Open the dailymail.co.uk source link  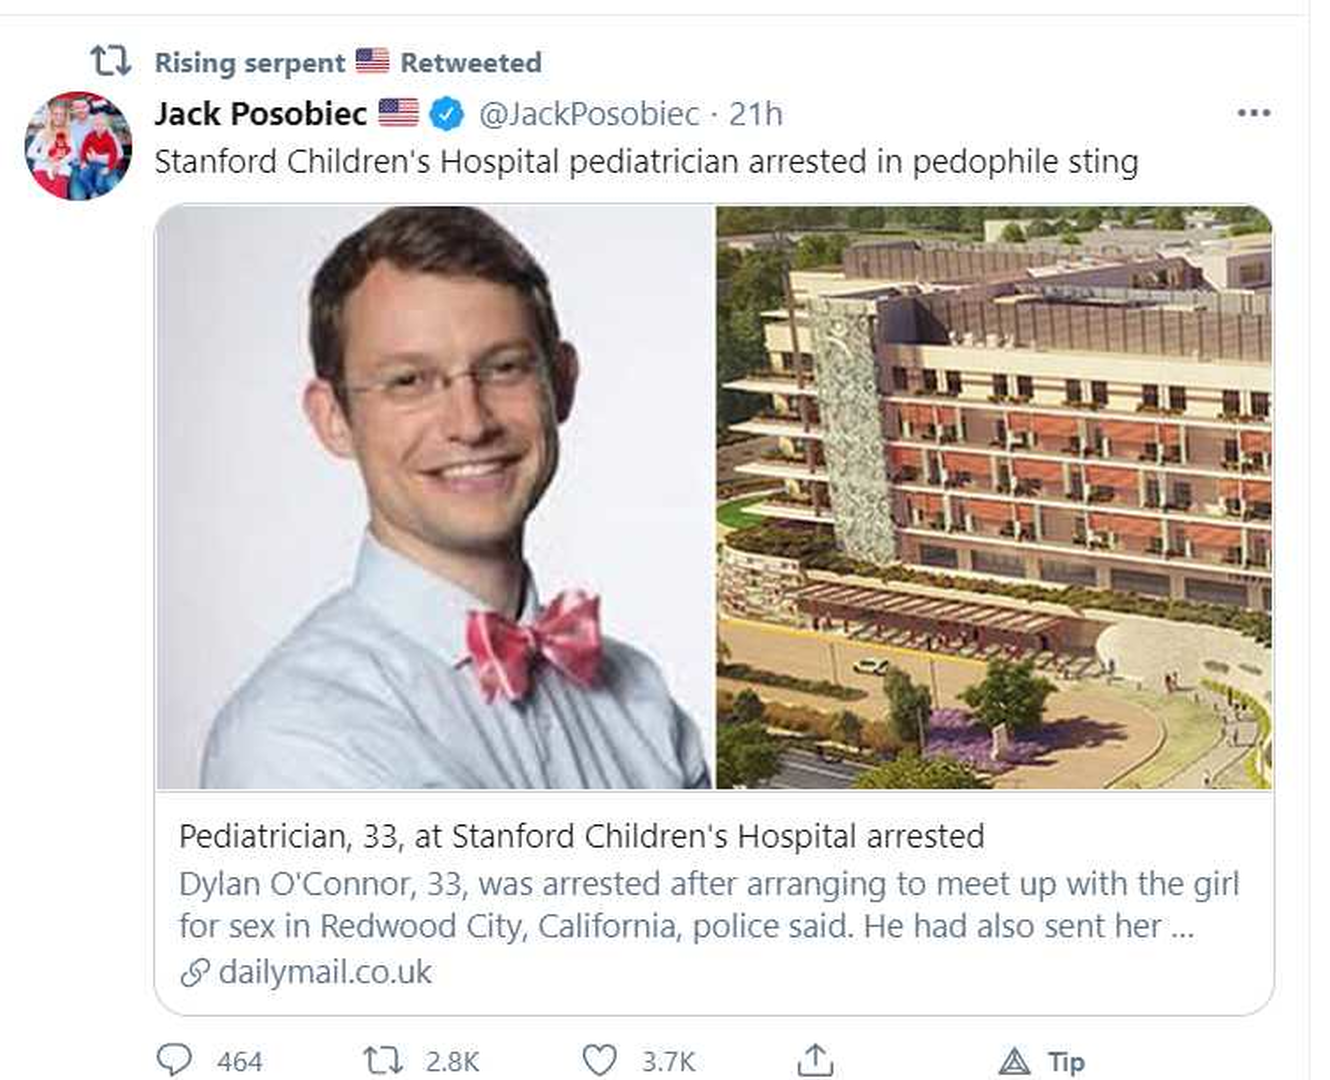point(324,972)
